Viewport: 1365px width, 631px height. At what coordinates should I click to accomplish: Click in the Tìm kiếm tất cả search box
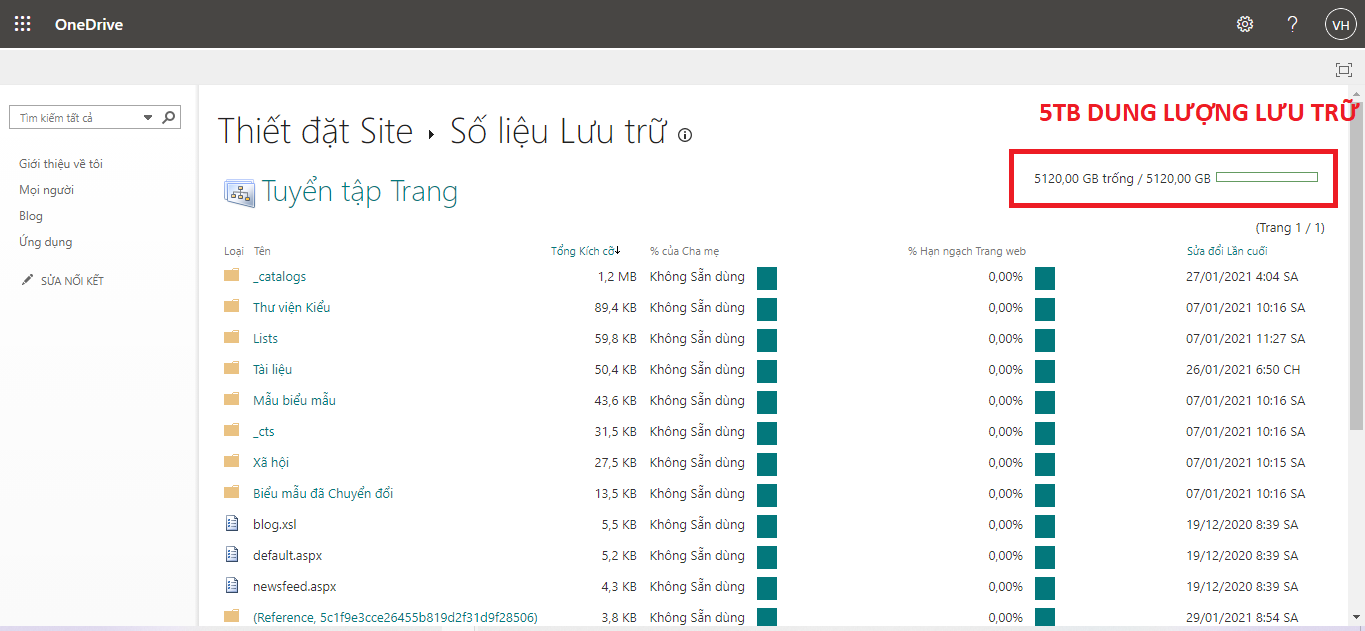coord(75,118)
